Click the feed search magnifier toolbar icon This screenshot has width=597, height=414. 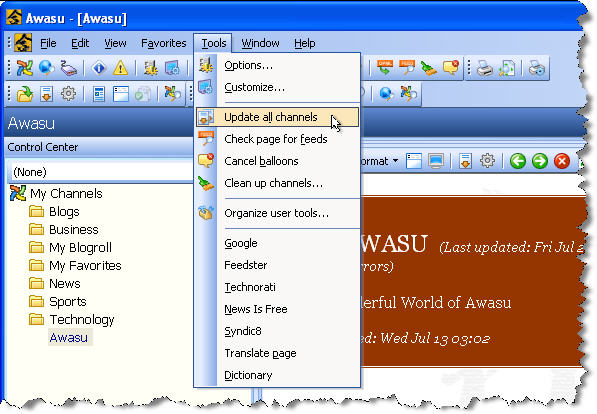tap(407, 68)
